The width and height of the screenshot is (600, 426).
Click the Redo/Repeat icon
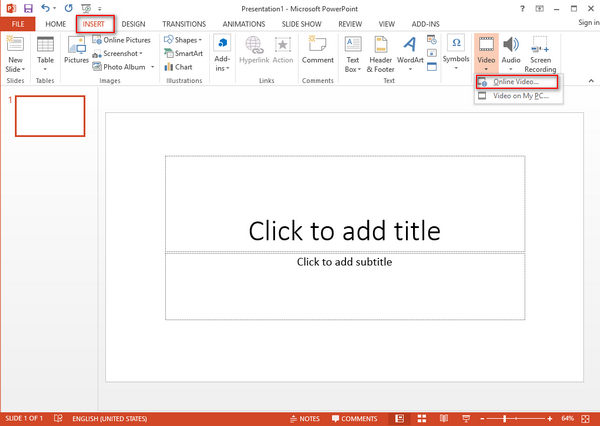pos(68,8)
